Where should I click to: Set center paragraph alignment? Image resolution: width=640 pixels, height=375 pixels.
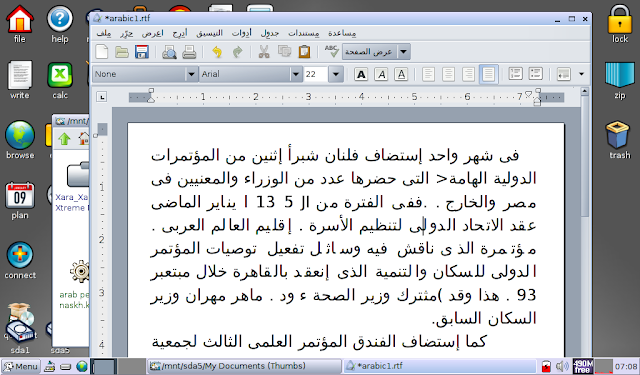[x=448, y=74]
